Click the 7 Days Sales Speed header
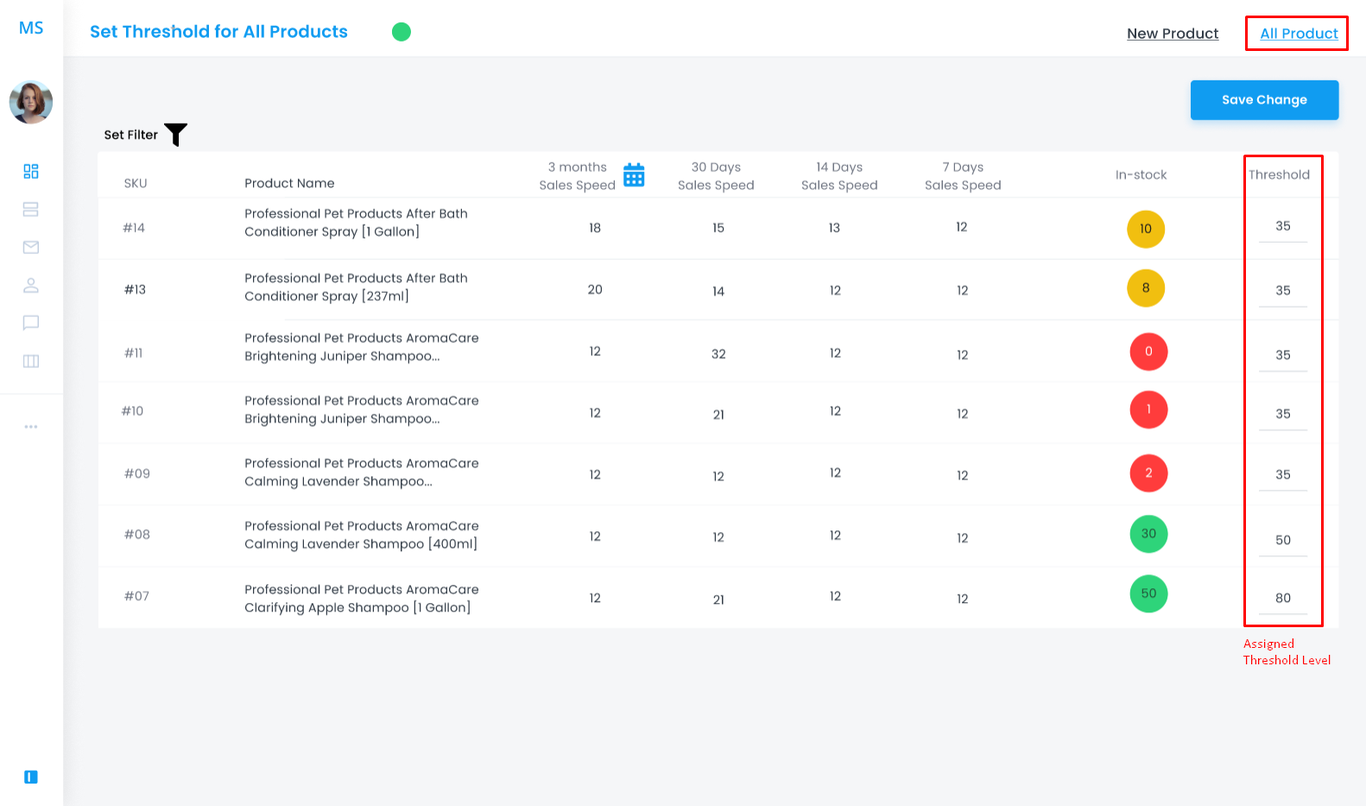Viewport: 1366px width, 806px height. (x=962, y=176)
